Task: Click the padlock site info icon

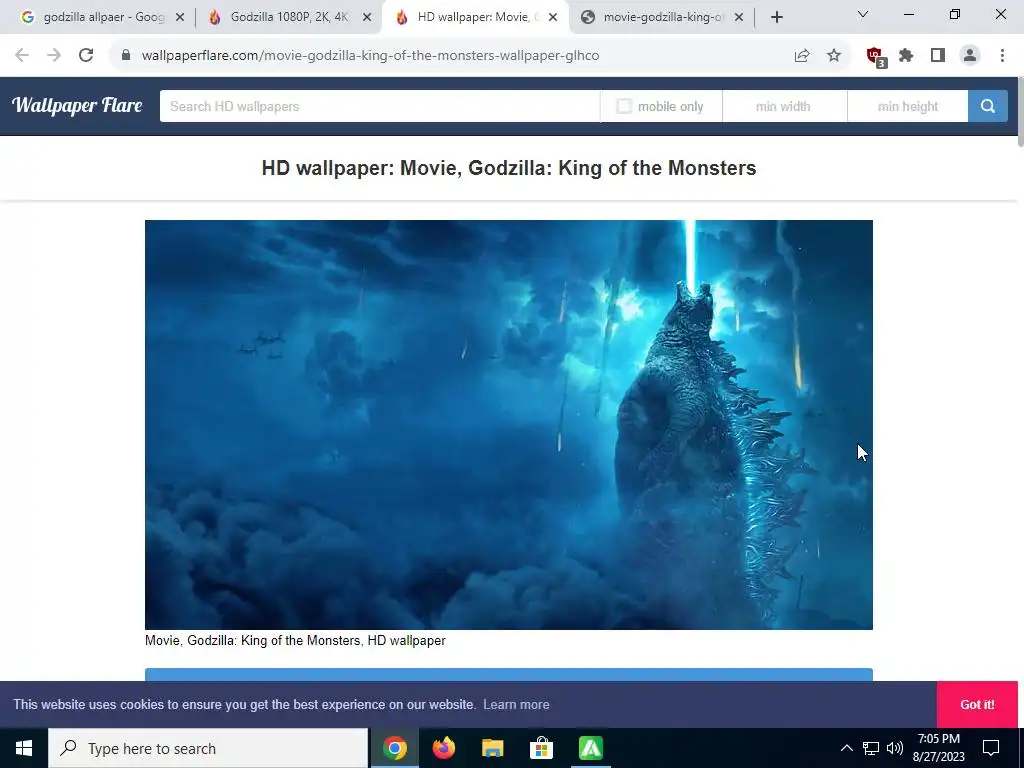Action: pyautogui.click(x=126, y=55)
